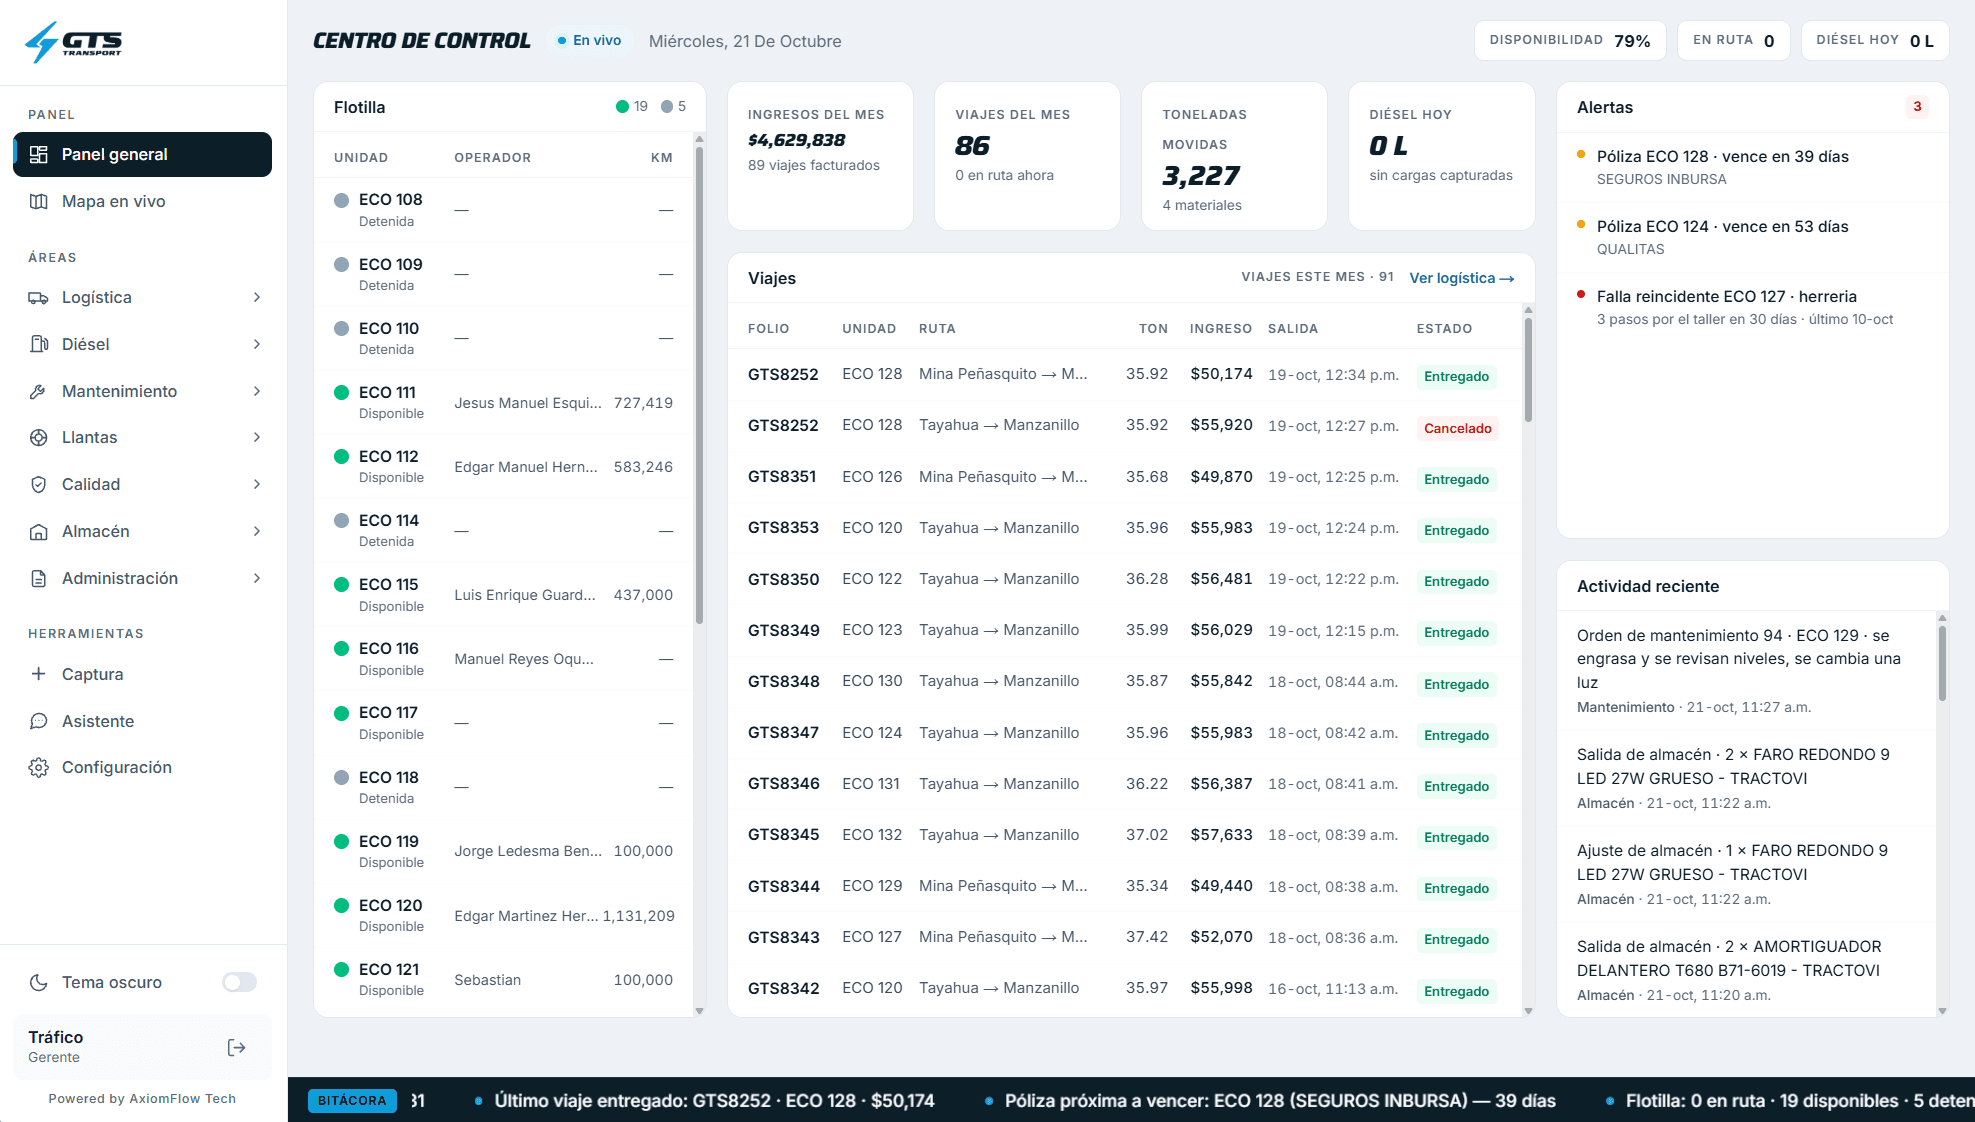Click the Calidad shield icon
The height and width of the screenshot is (1122, 1975).
(39, 484)
